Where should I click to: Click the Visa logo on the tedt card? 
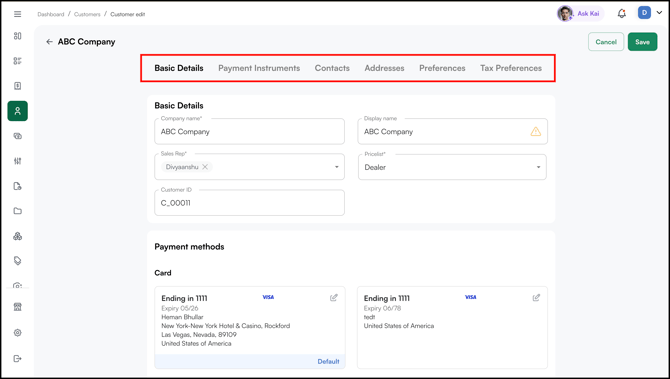click(471, 297)
